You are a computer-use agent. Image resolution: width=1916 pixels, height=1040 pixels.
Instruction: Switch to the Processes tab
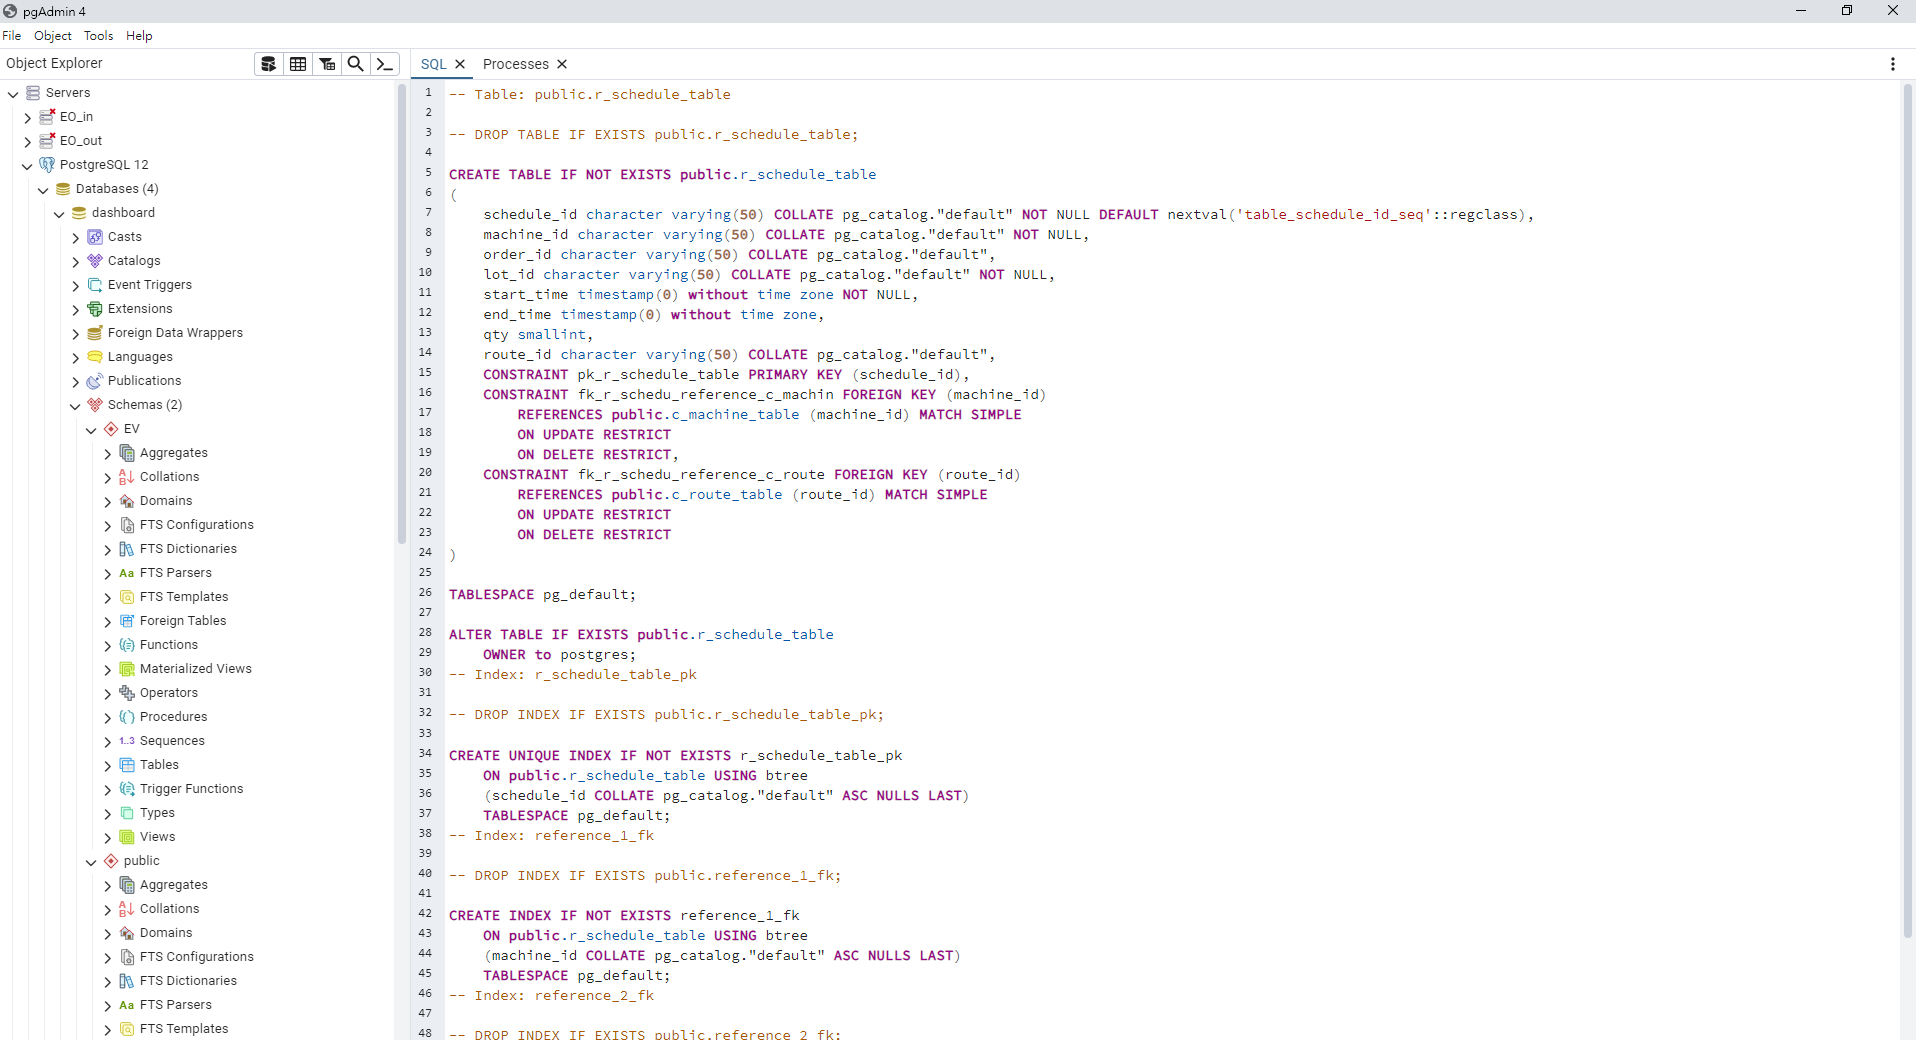515,64
